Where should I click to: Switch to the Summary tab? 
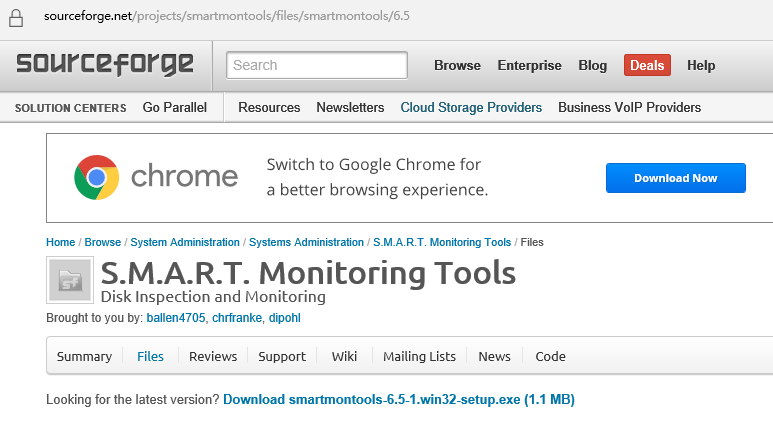tap(84, 356)
